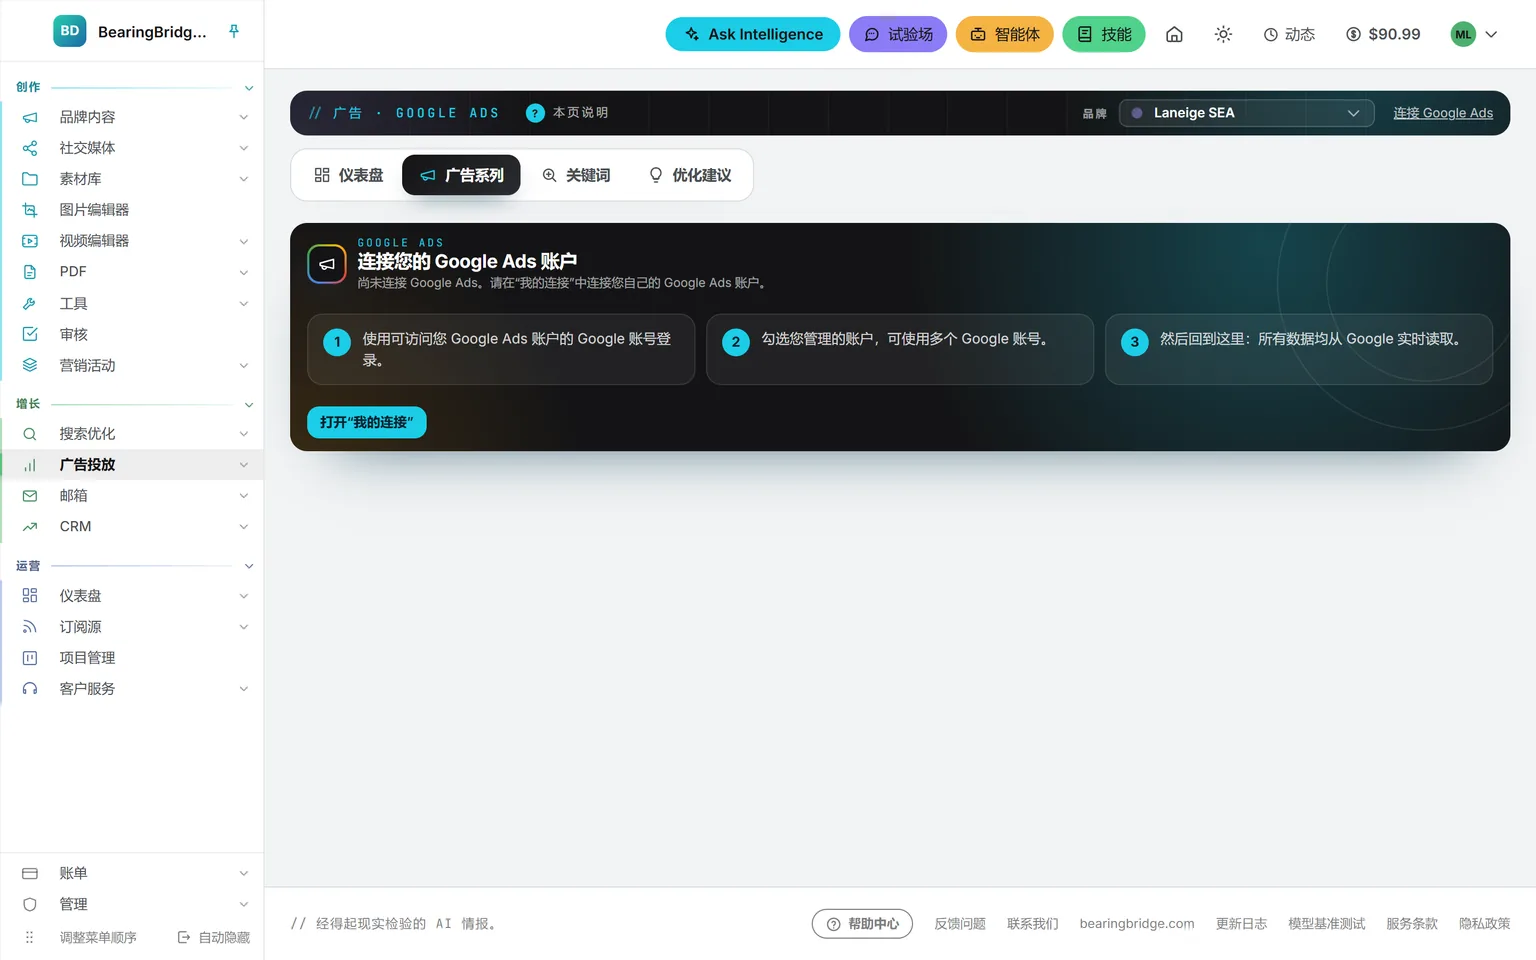1536x960 pixels.
Task: Follow the bearingbridge.com footer link
Action: 1137,924
